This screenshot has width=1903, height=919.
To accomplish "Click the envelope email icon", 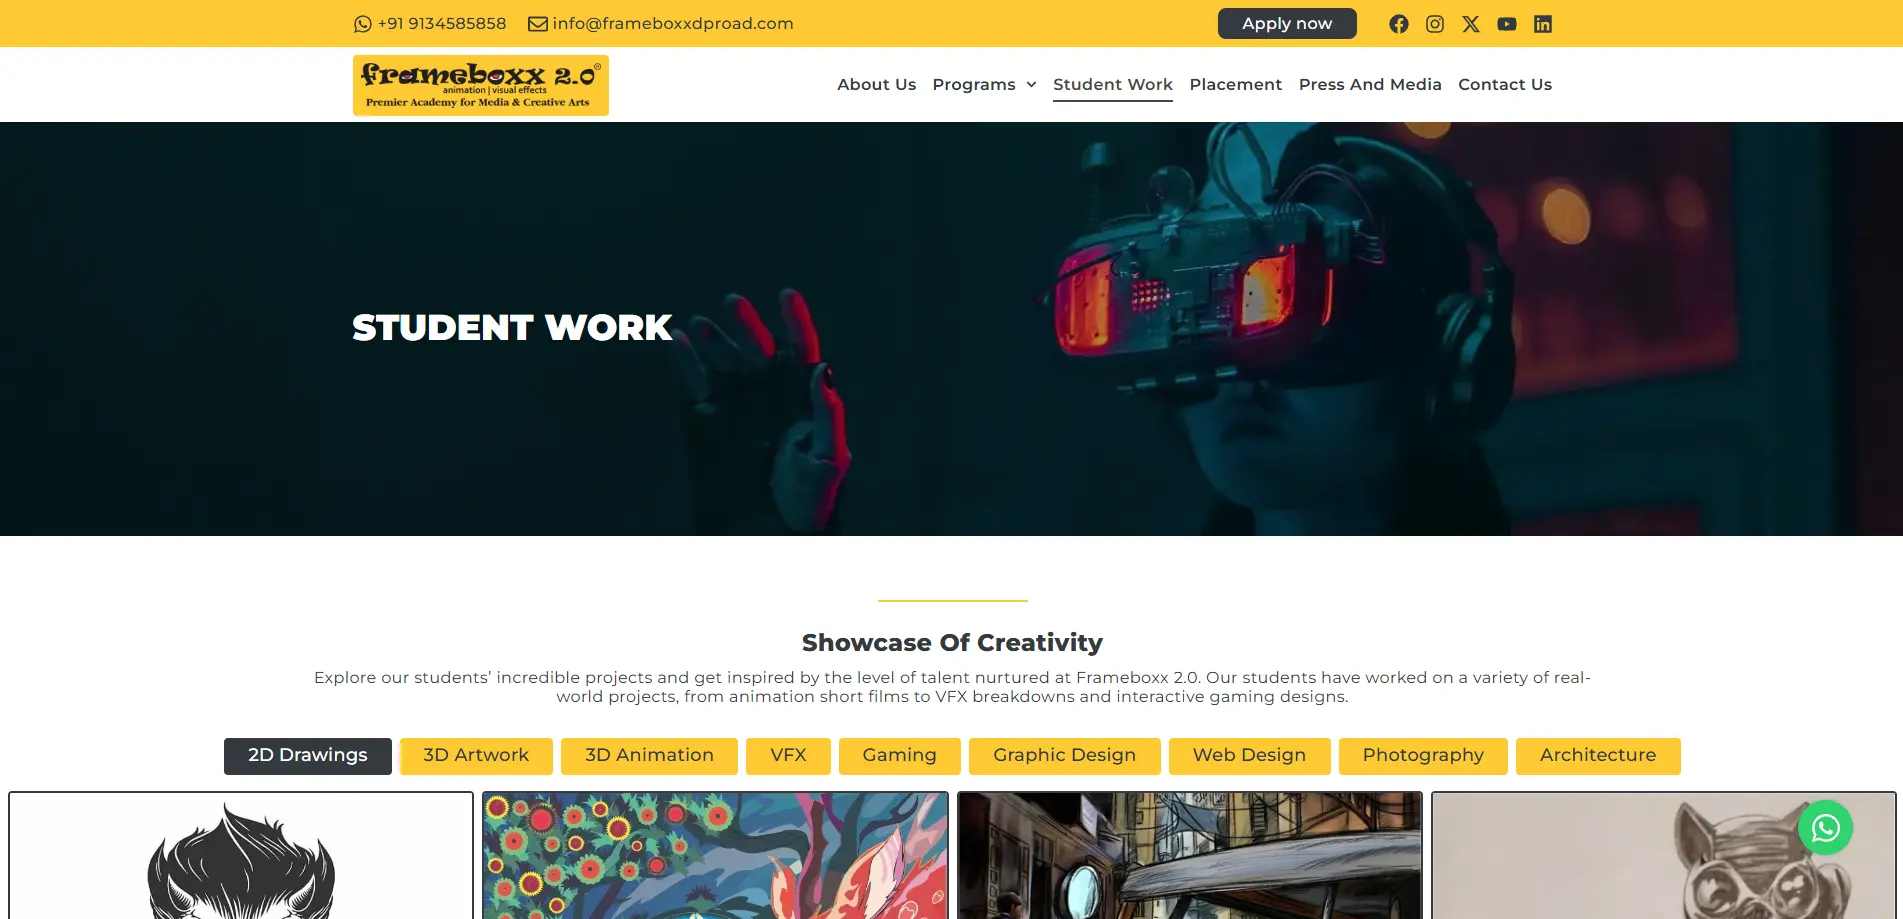I will click(x=537, y=24).
